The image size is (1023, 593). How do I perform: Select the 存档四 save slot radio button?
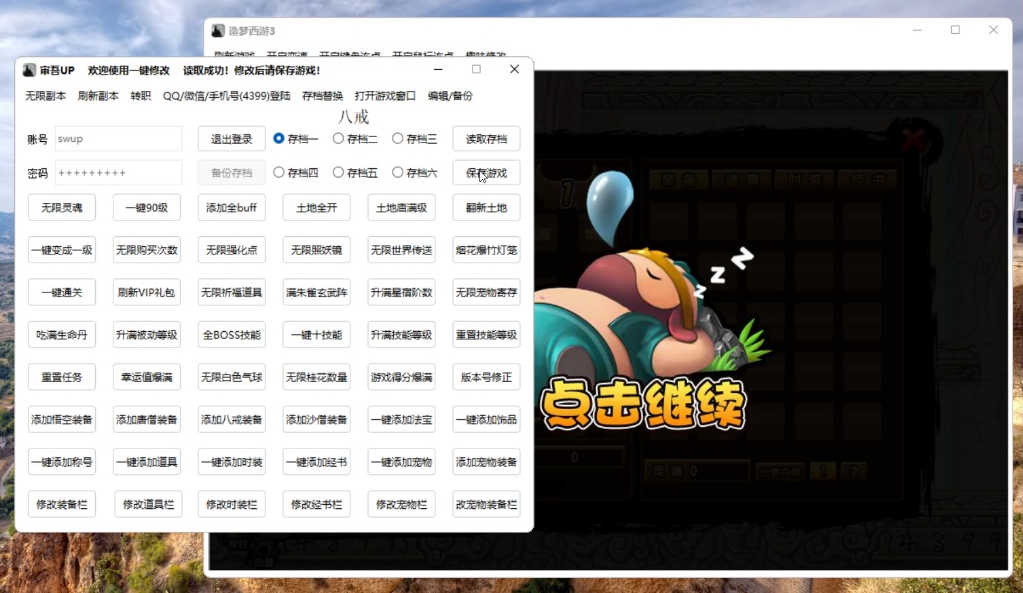[x=296, y=173]
